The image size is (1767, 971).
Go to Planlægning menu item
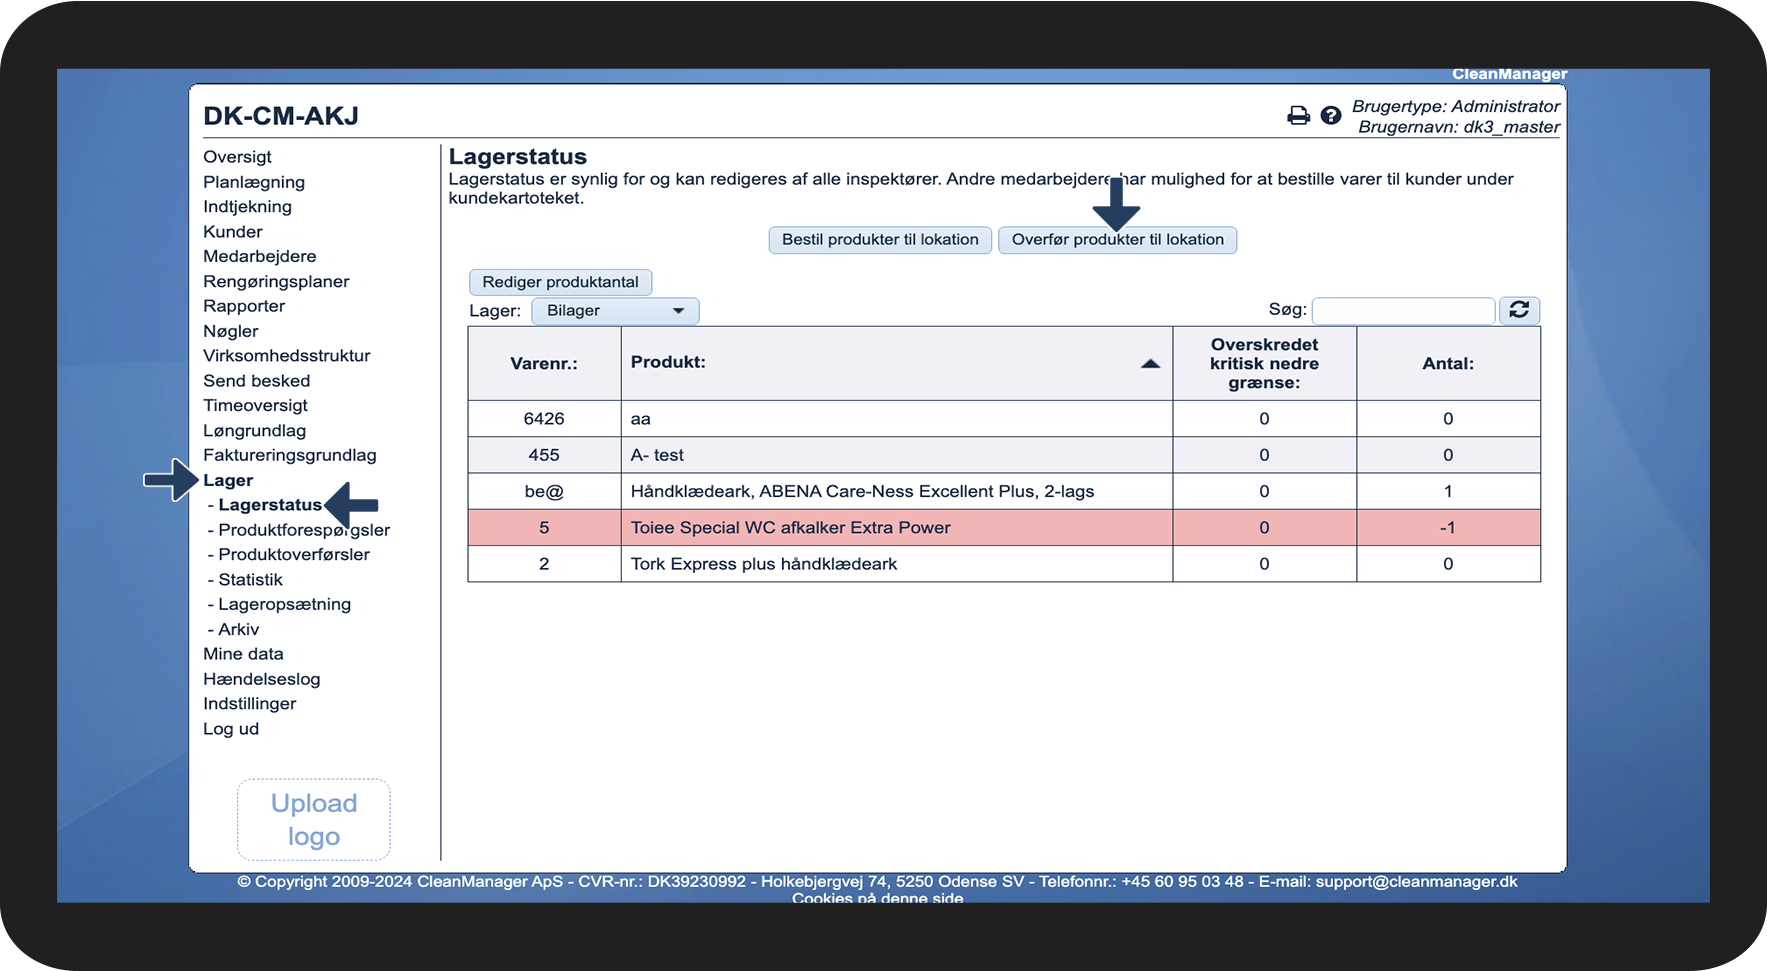pos(254,182)
